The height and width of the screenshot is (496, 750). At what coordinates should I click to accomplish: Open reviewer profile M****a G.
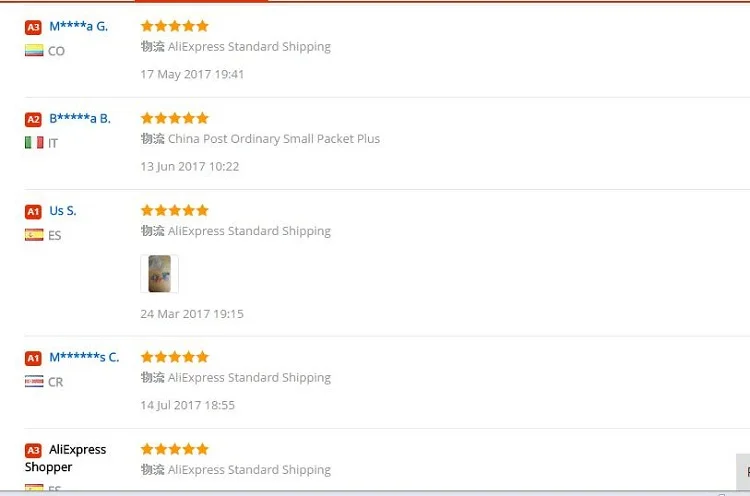tap(78, 26)
